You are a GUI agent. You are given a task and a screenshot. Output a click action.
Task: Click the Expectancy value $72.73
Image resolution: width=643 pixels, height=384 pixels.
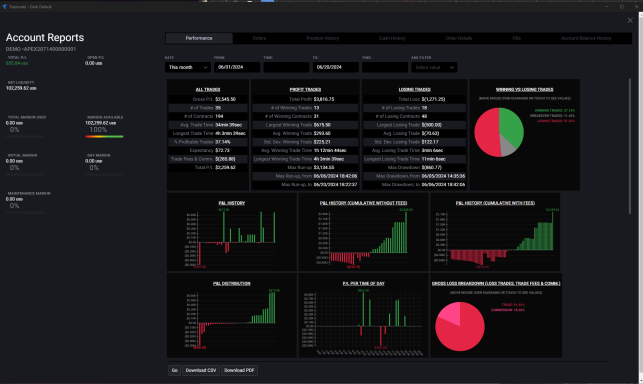223,151
